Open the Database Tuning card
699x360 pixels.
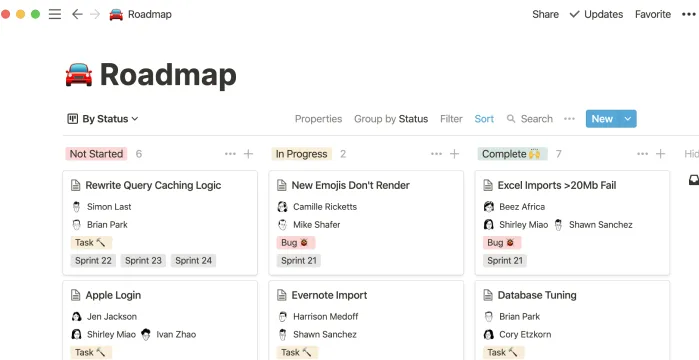click(x=572, y=320)
